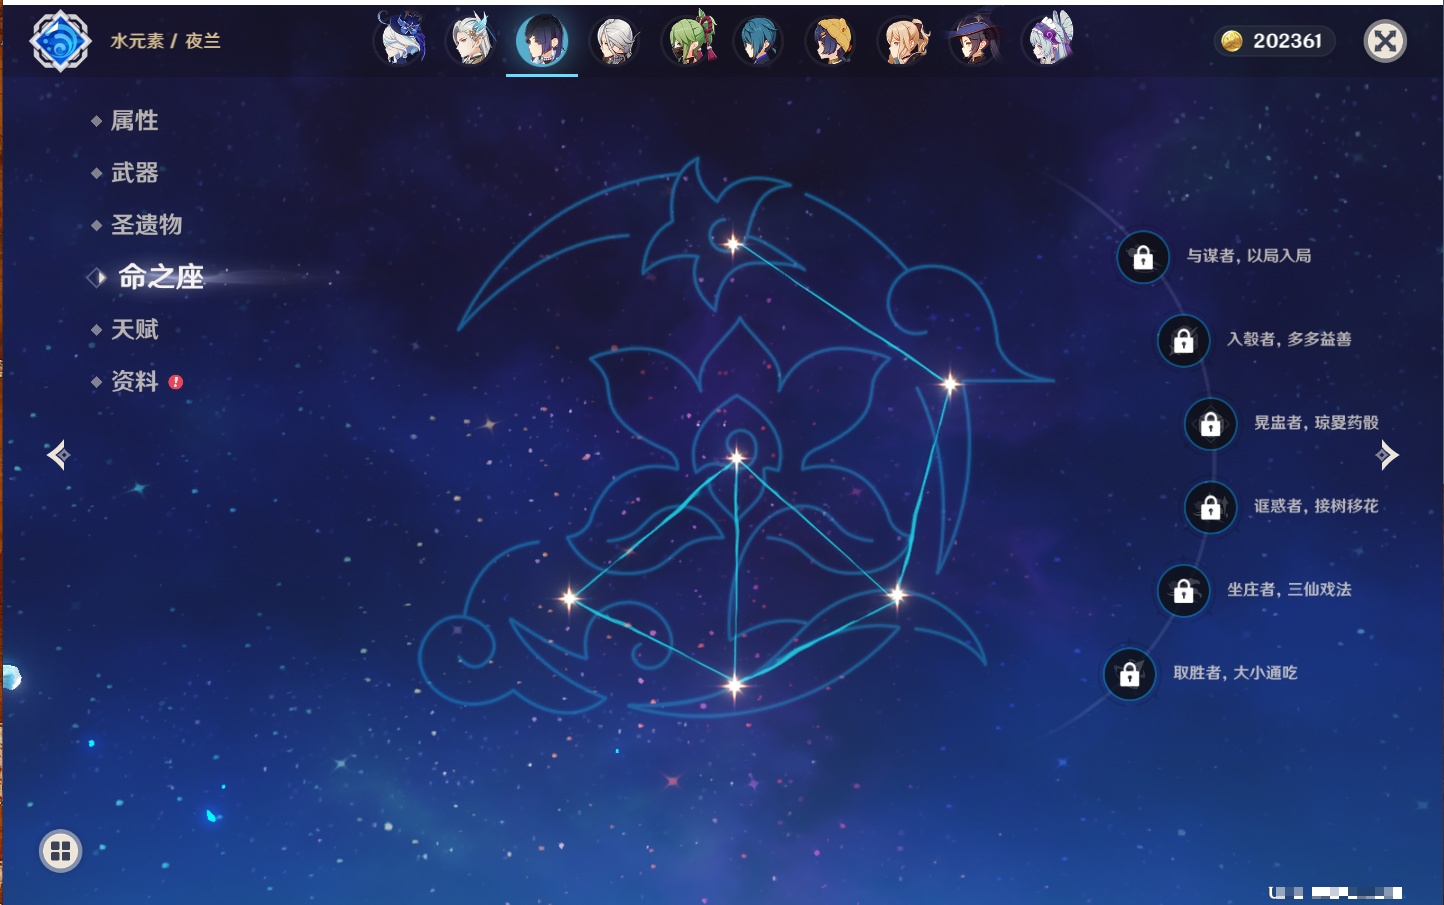Switch to the previous character with the left arrow

58,455
